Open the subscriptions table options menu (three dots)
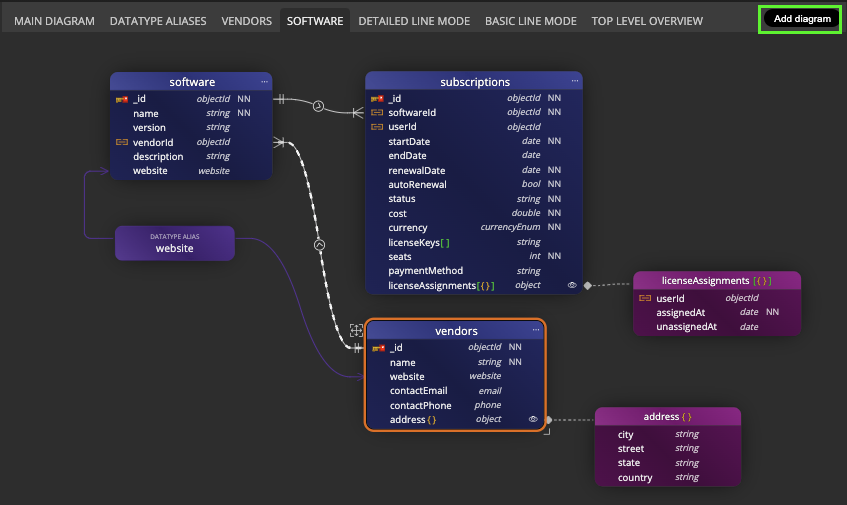The width and height of the screenshot is (847, 505). [575, 81]
